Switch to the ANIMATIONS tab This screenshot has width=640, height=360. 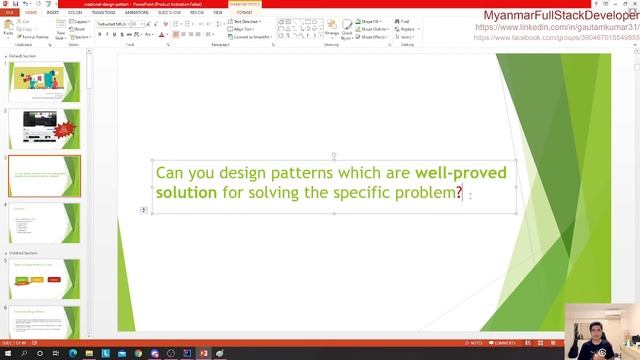[137, 13]
